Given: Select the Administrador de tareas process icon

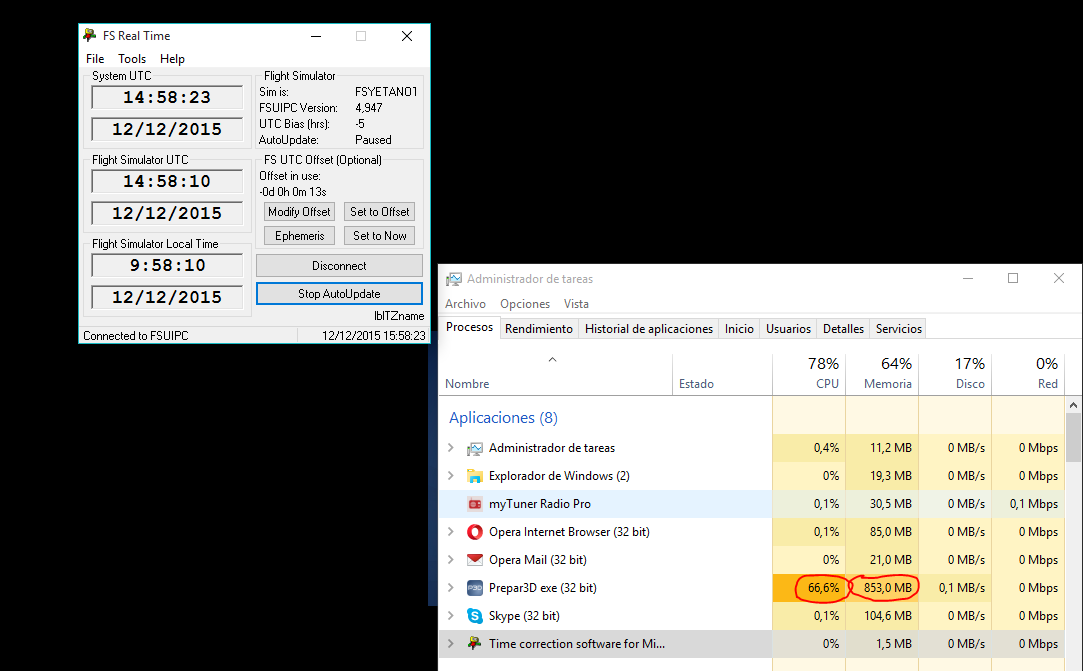Looking at the screenshot, I should tap(475, 448).
